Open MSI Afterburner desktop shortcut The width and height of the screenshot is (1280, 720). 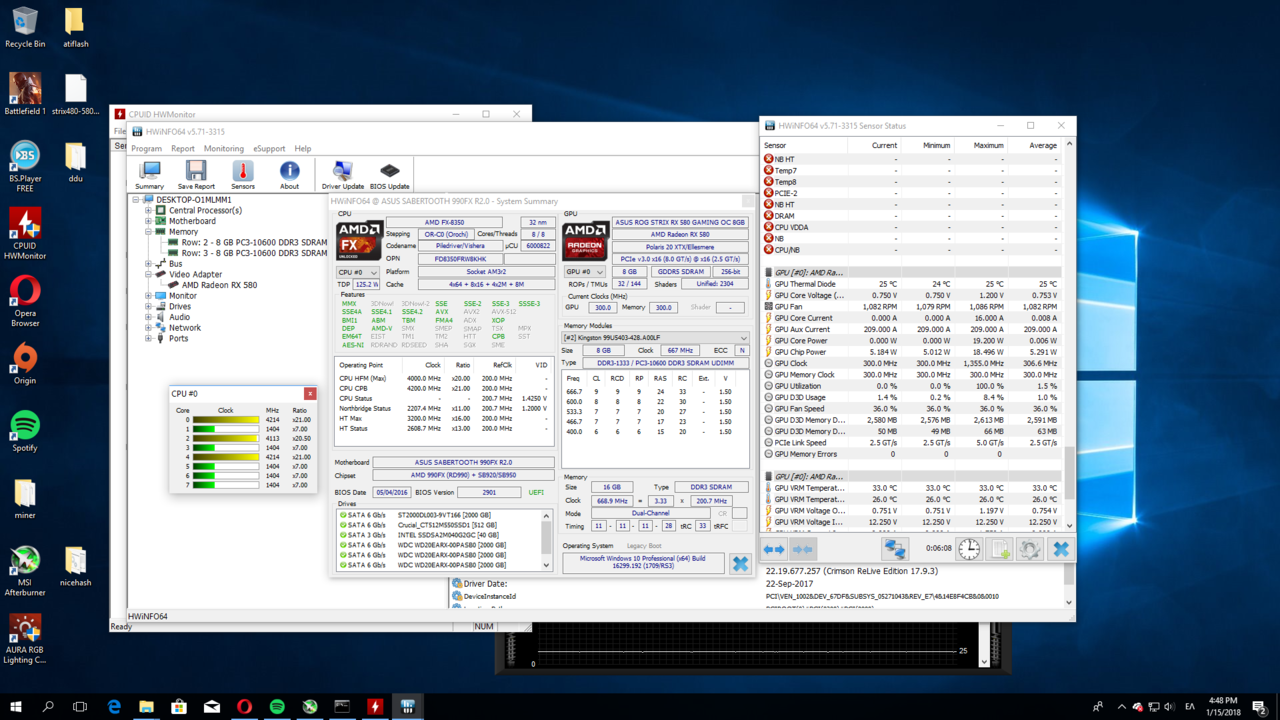click(x=25, y=572)
